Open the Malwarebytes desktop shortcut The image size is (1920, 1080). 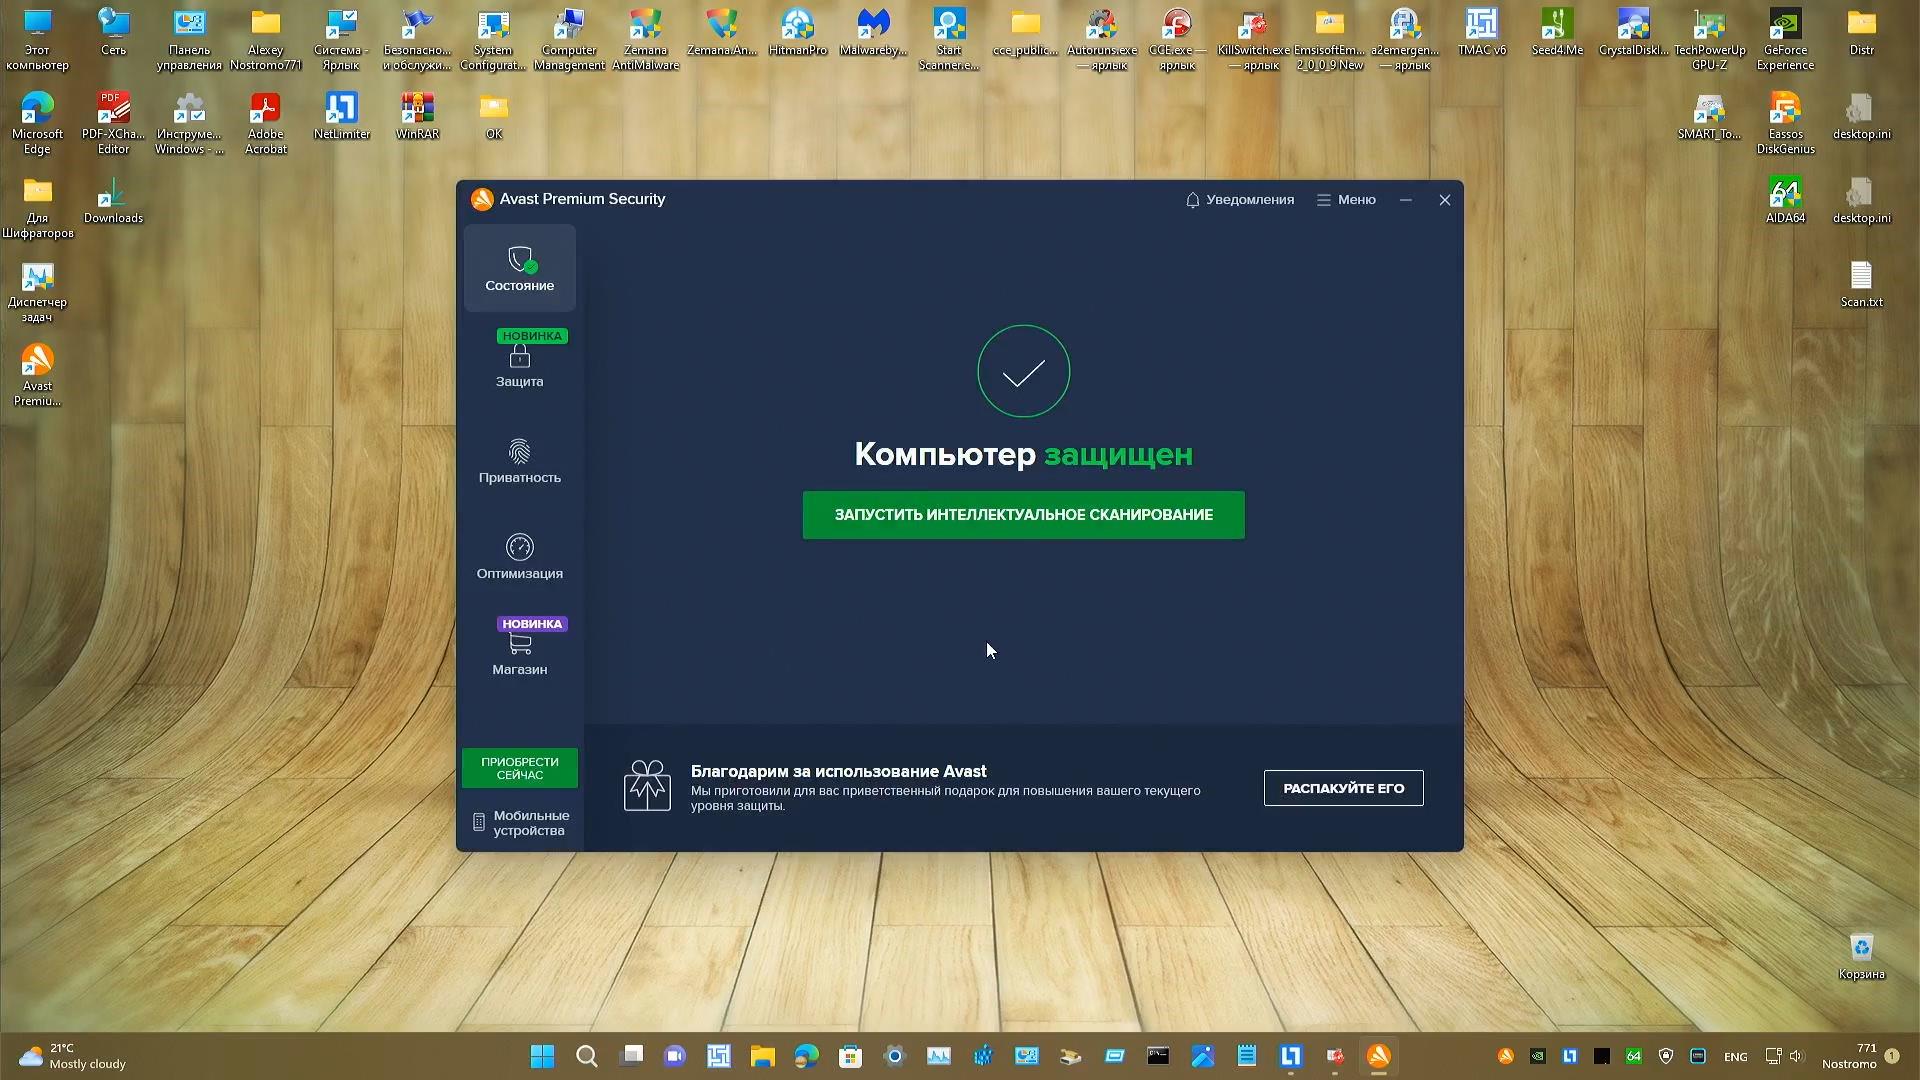[873, 25]
